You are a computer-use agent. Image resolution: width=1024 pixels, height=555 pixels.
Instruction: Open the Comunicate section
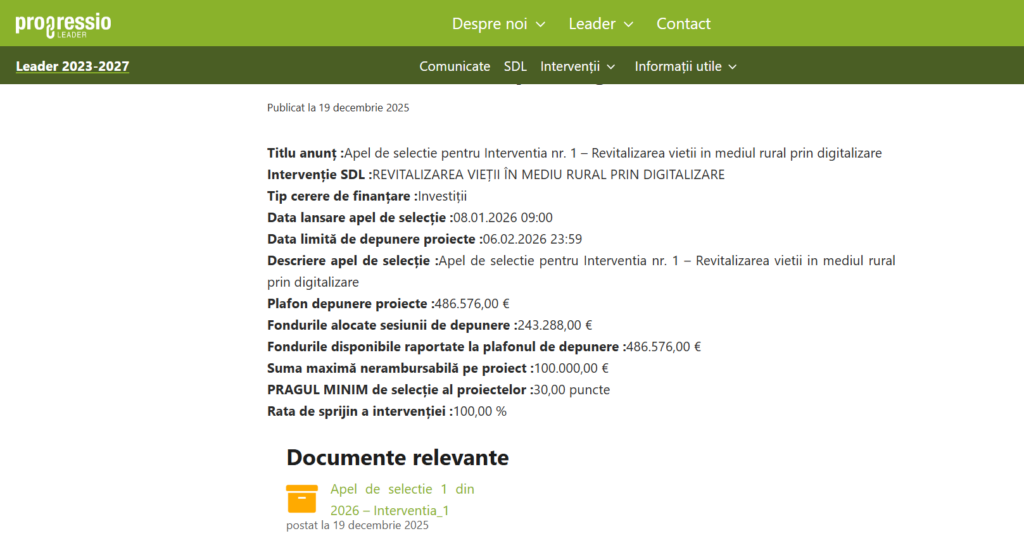click(x=454, y=67)
